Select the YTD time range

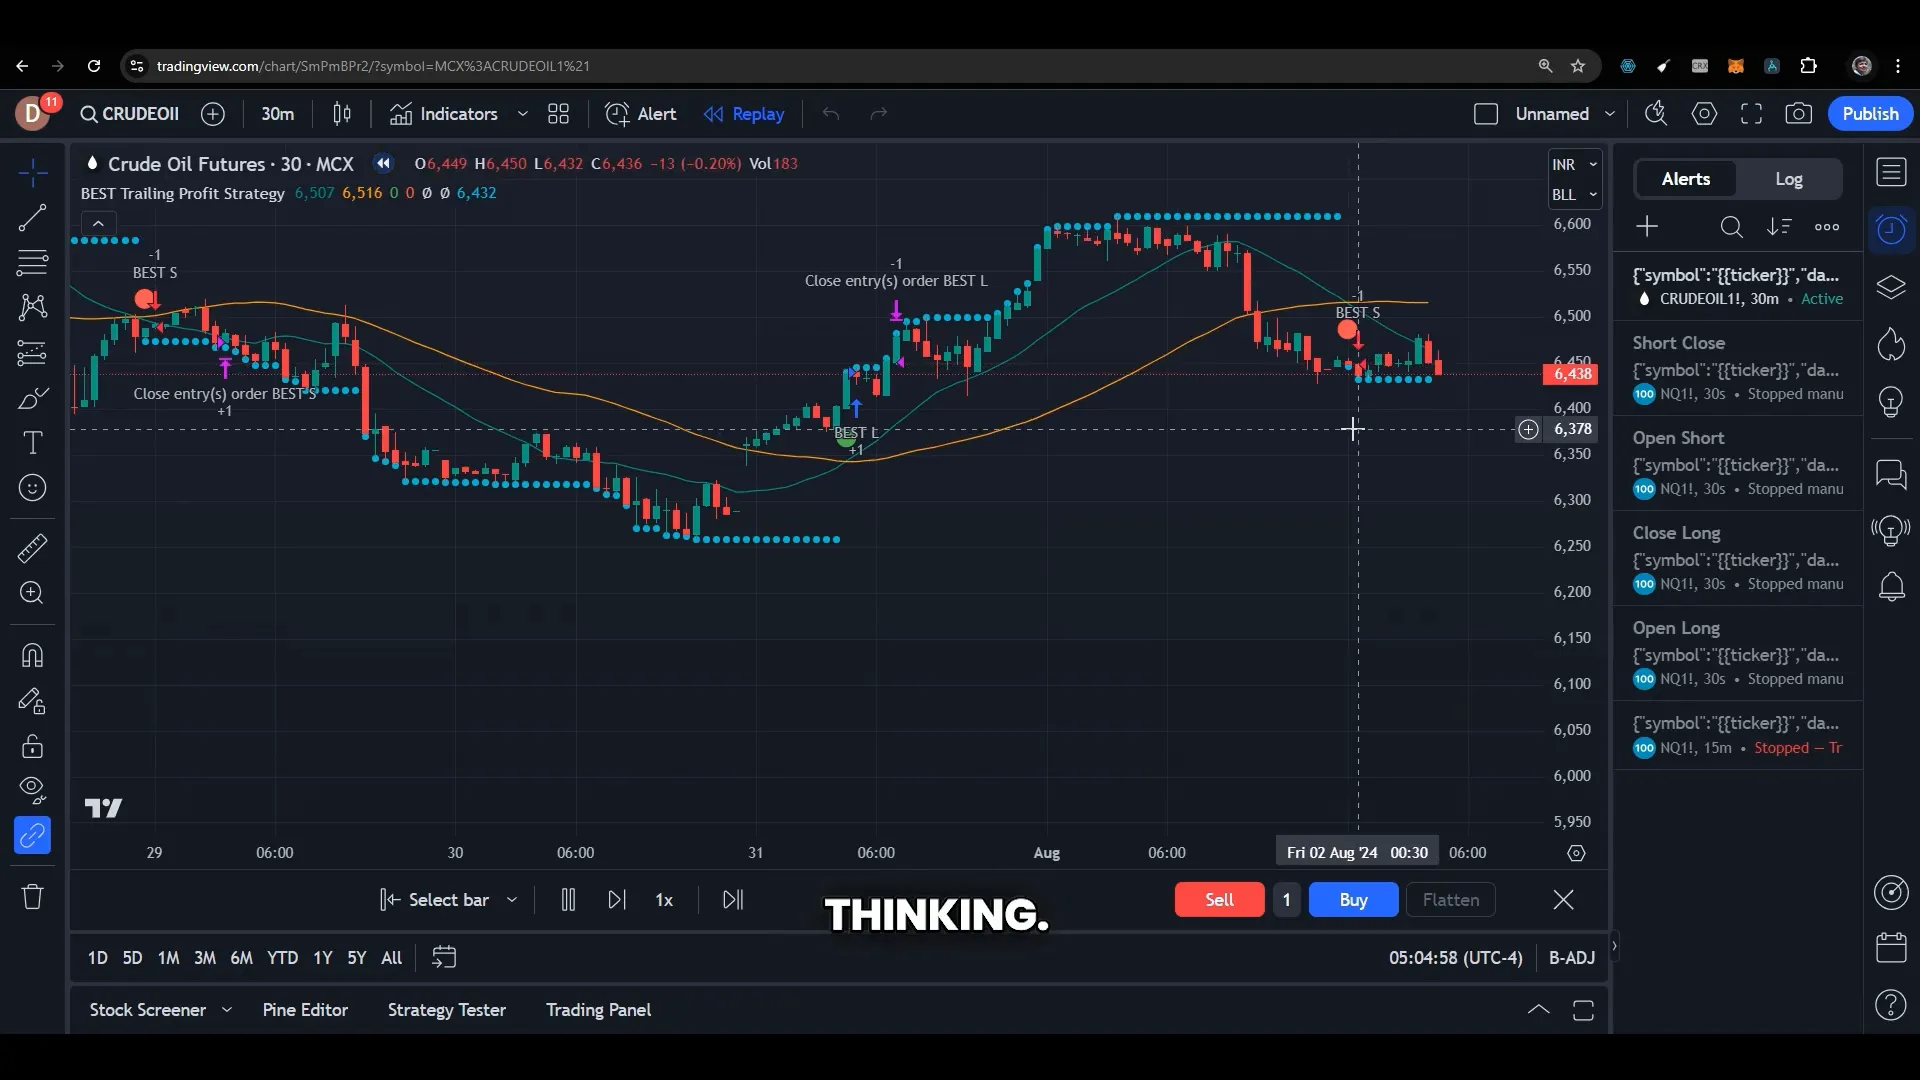[282, 958]
